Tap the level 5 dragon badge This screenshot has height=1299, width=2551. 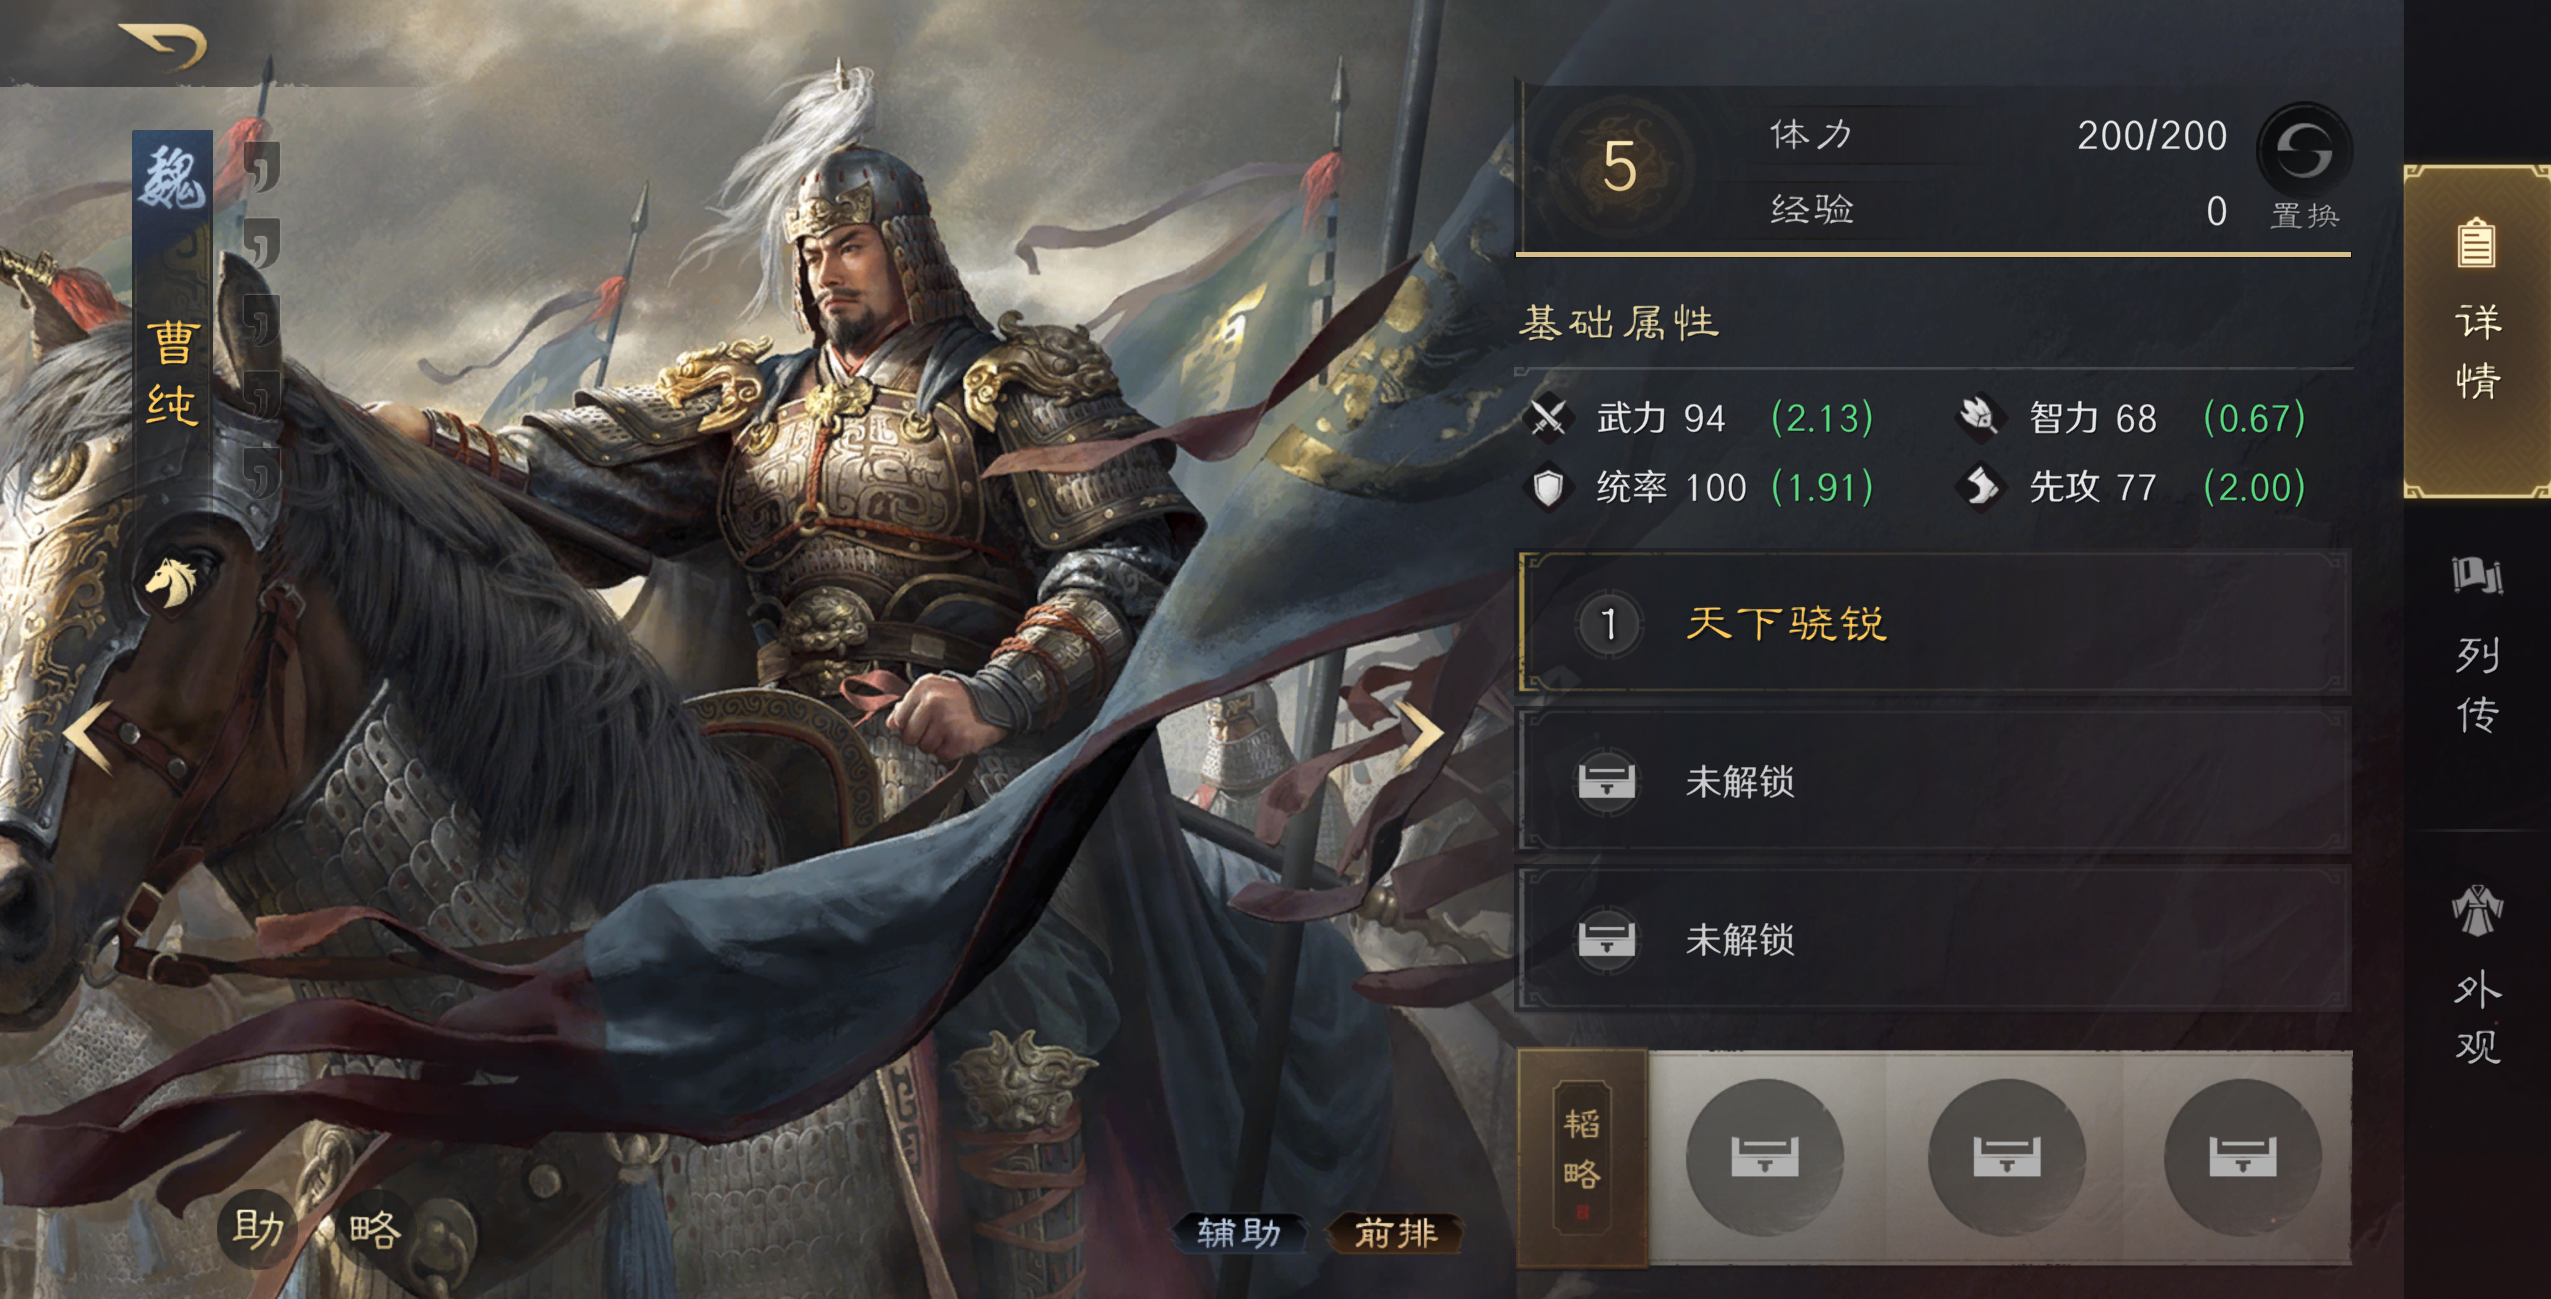[1619, 165]
